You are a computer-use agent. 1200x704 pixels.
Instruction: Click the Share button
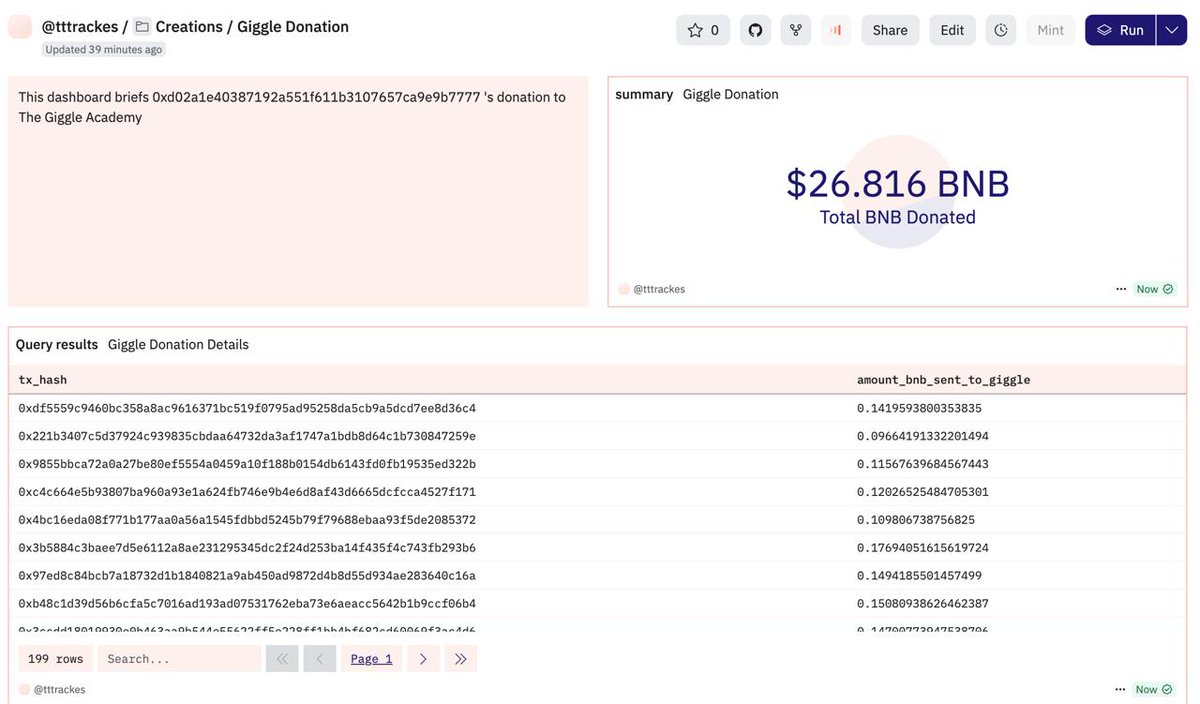tap(890, 30)
